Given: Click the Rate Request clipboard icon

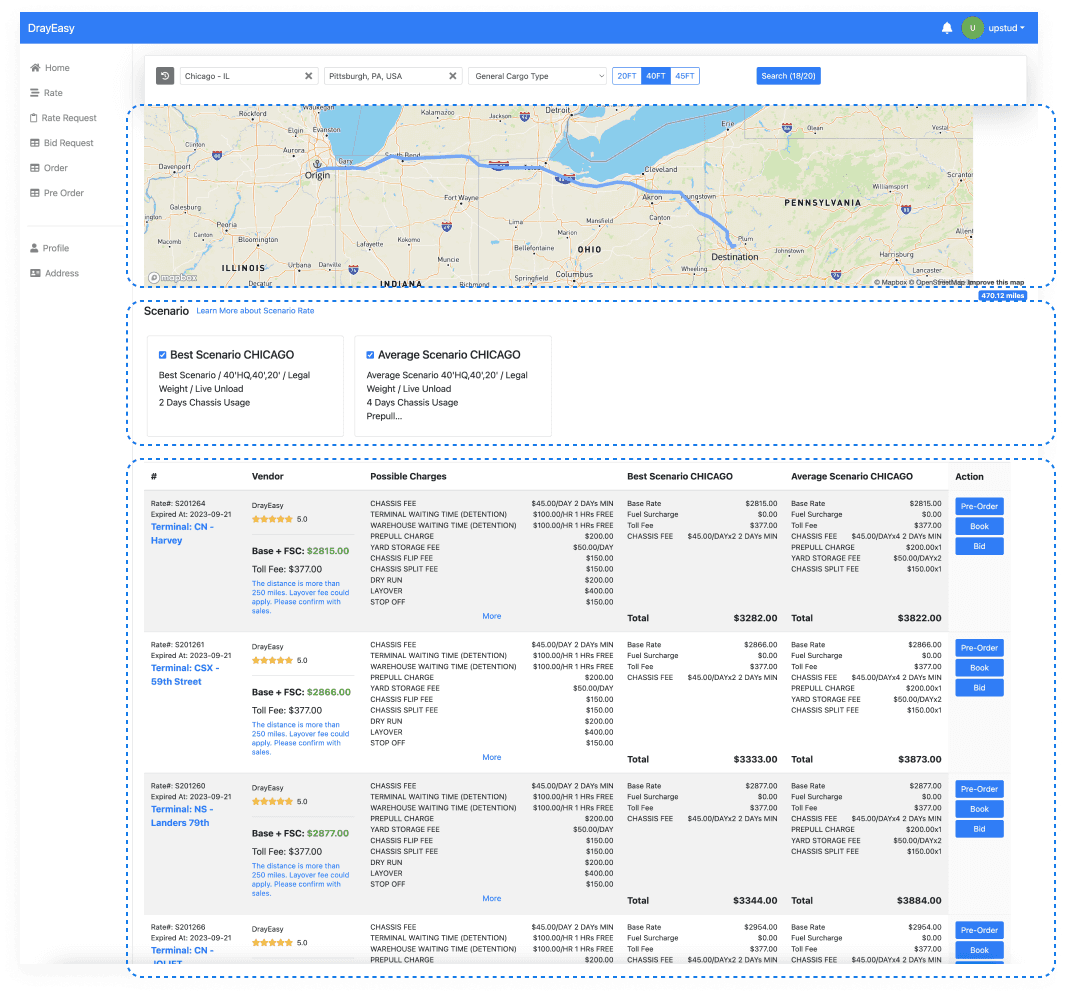Looking at the screenshot, I should click(34, 117).
